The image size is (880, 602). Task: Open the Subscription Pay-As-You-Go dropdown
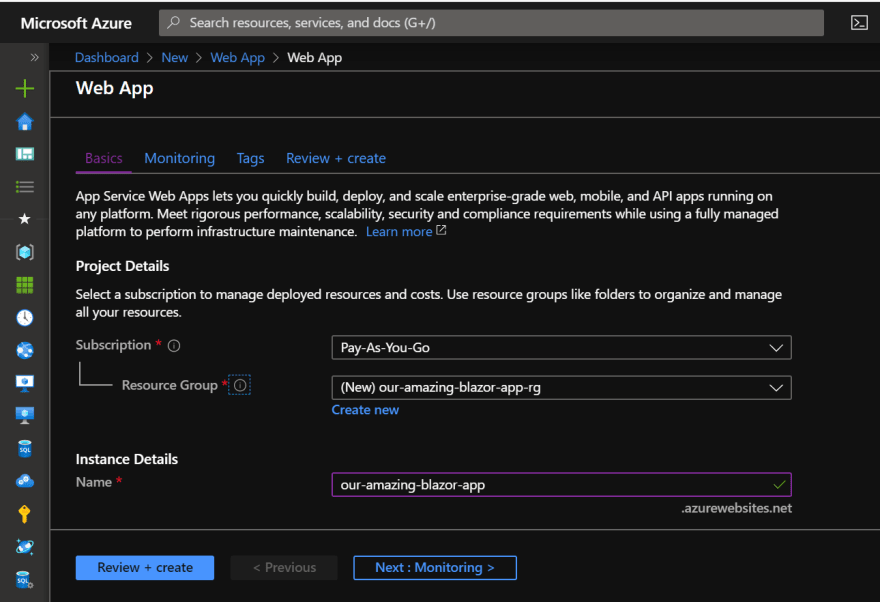pos(561,348)
